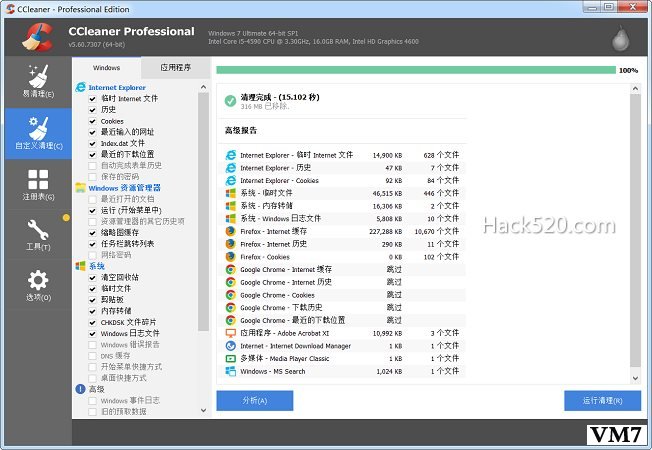Click Firefox - Internet 历史 report row text
This screenshot has width=652, height=450.
pyautogui.click(x=274, y=244)
